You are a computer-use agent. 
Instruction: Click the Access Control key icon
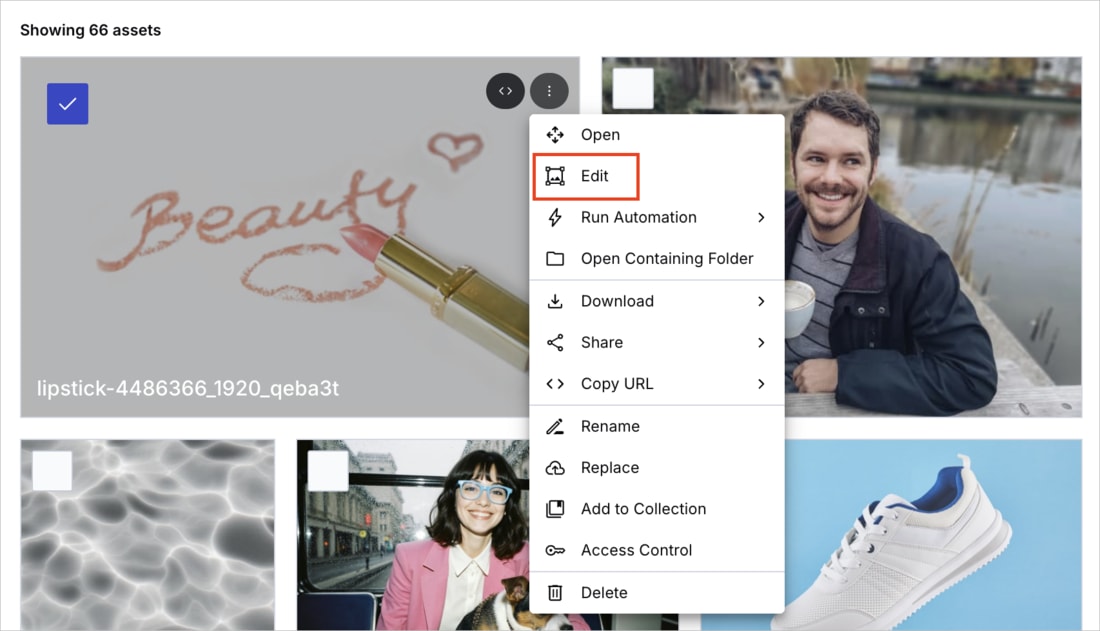click(x=555, y=551)
